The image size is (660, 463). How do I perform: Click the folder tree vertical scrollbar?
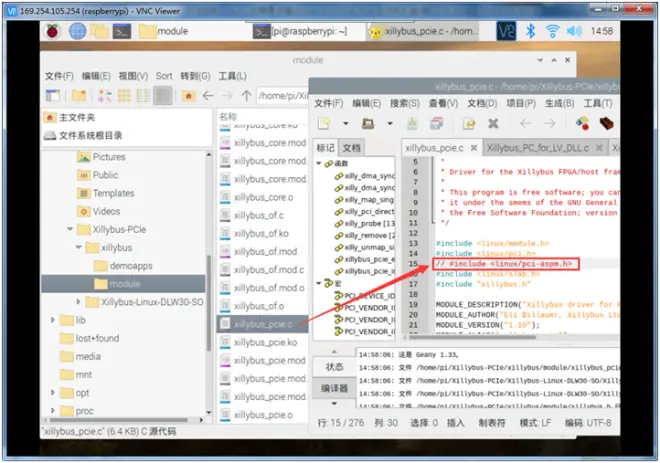click(208, 303)
